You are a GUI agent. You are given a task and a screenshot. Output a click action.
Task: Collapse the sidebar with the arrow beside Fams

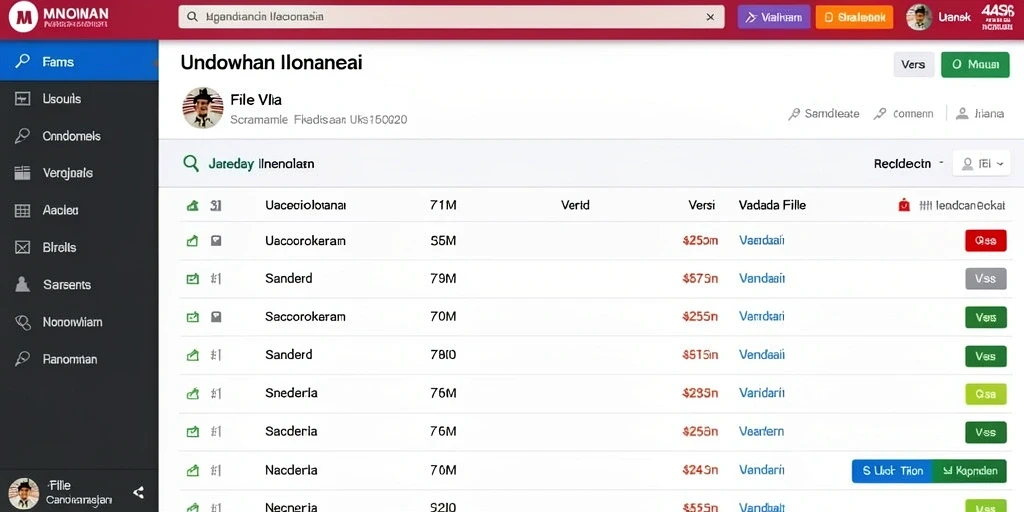click(155, 63)
